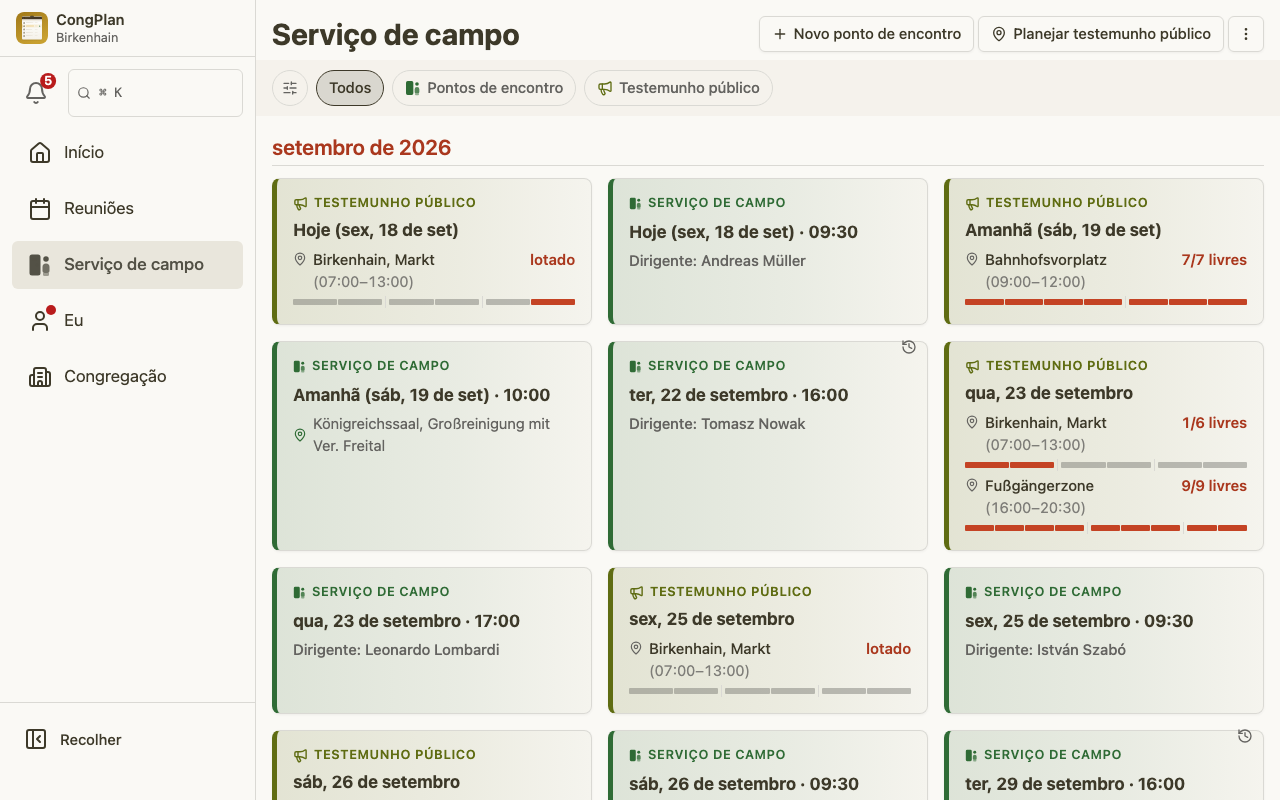Image resolution: width=1280 pixels, height=800 pixels.
Task: Click '9/9 livres' status text
Action: pos(1214,486)
